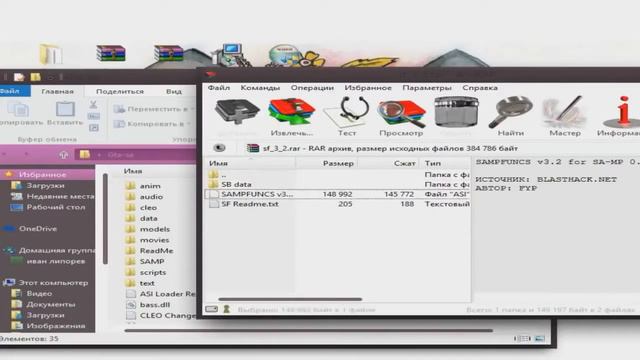Screen dimensions: 640x360
Task: Launch the Мастер (Wizard) tool
Action: click(x=564, y=112)
